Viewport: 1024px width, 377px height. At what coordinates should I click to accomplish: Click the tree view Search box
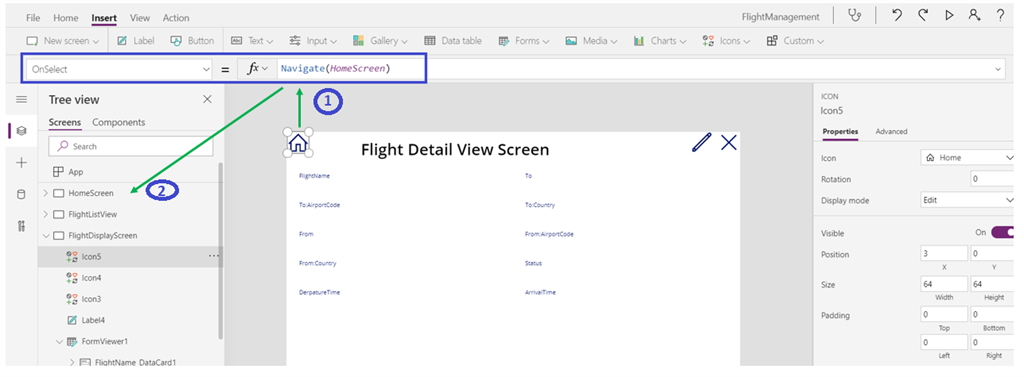tap(131, 146)
